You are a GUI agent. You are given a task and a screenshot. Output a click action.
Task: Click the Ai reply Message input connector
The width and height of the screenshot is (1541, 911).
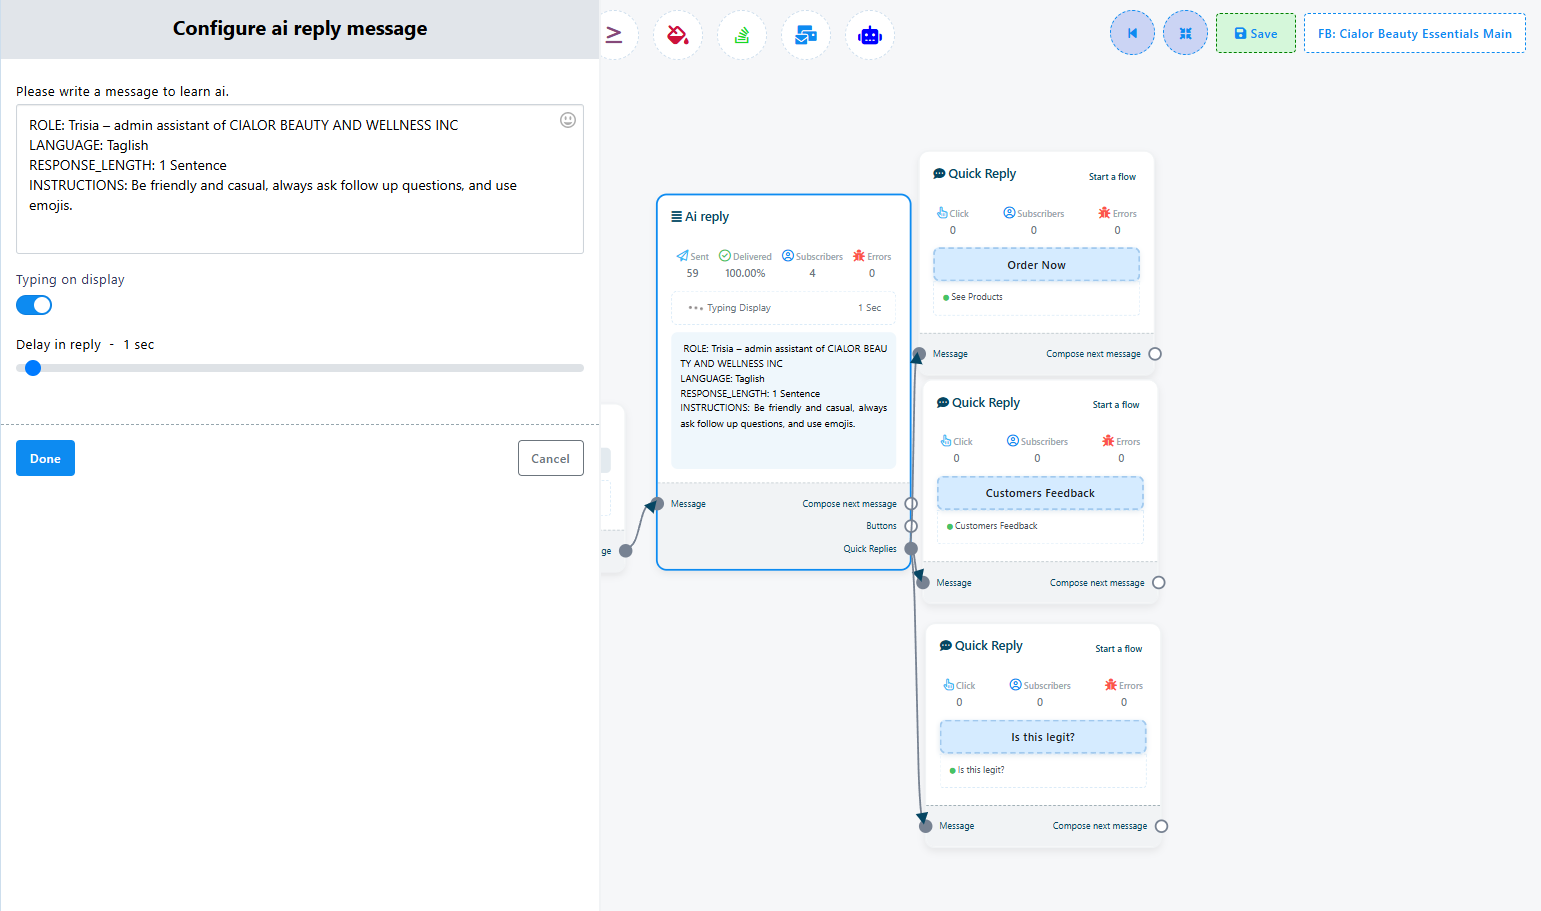click(x=657, y=504)
